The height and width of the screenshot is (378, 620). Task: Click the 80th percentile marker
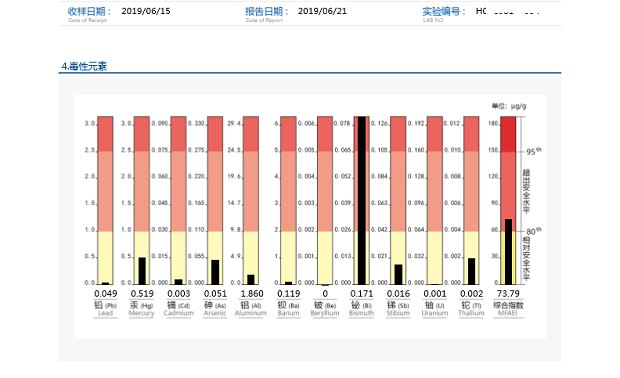[x=534, y=231]
